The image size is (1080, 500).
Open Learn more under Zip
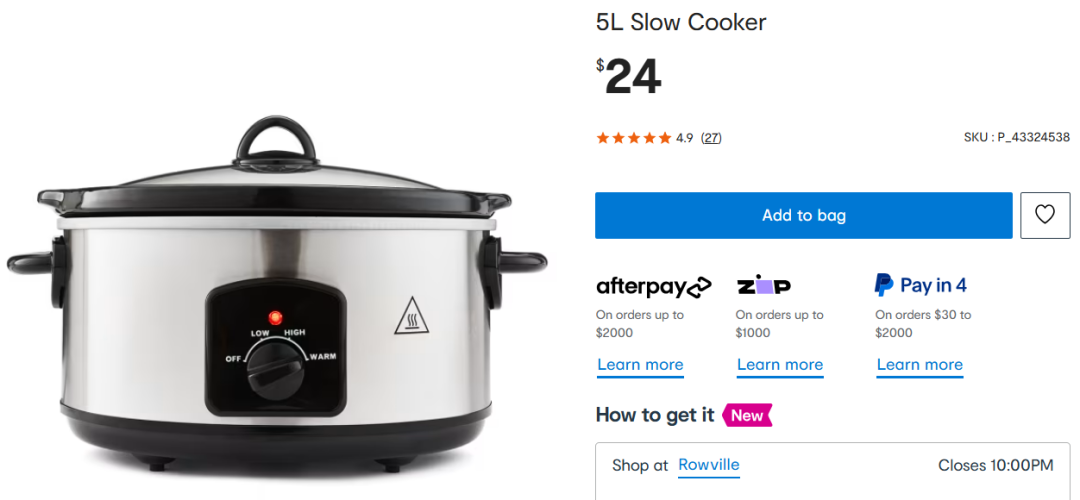point(780,365)
